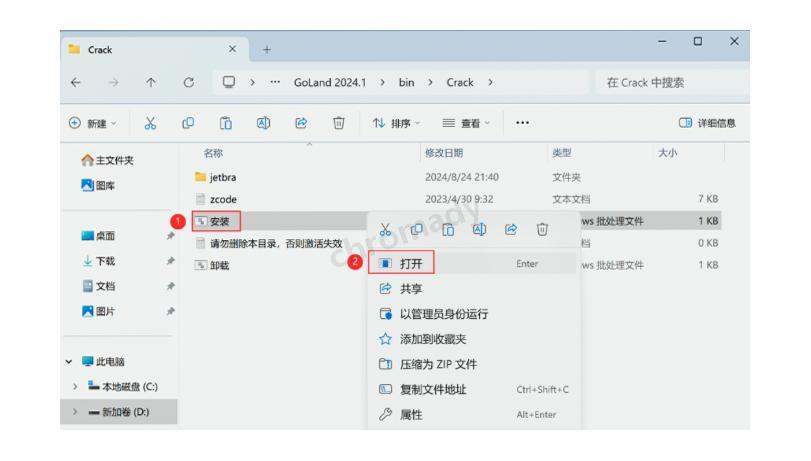Viewport: 811px width, 461px height.
Task: Expand the chevron after bin breadcrumb
Action: click(430, 82)
